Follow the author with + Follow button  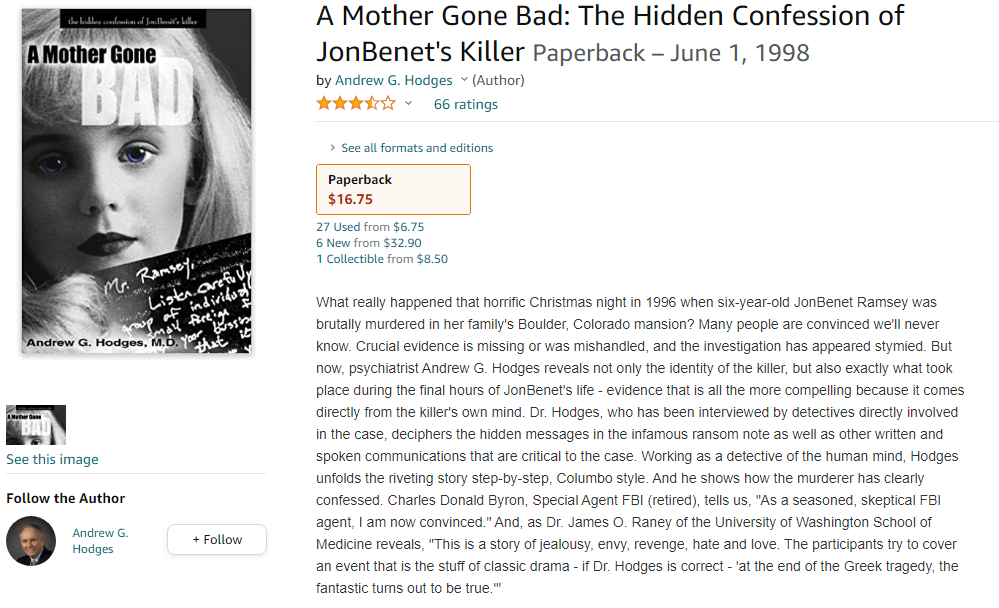point(217,539)
